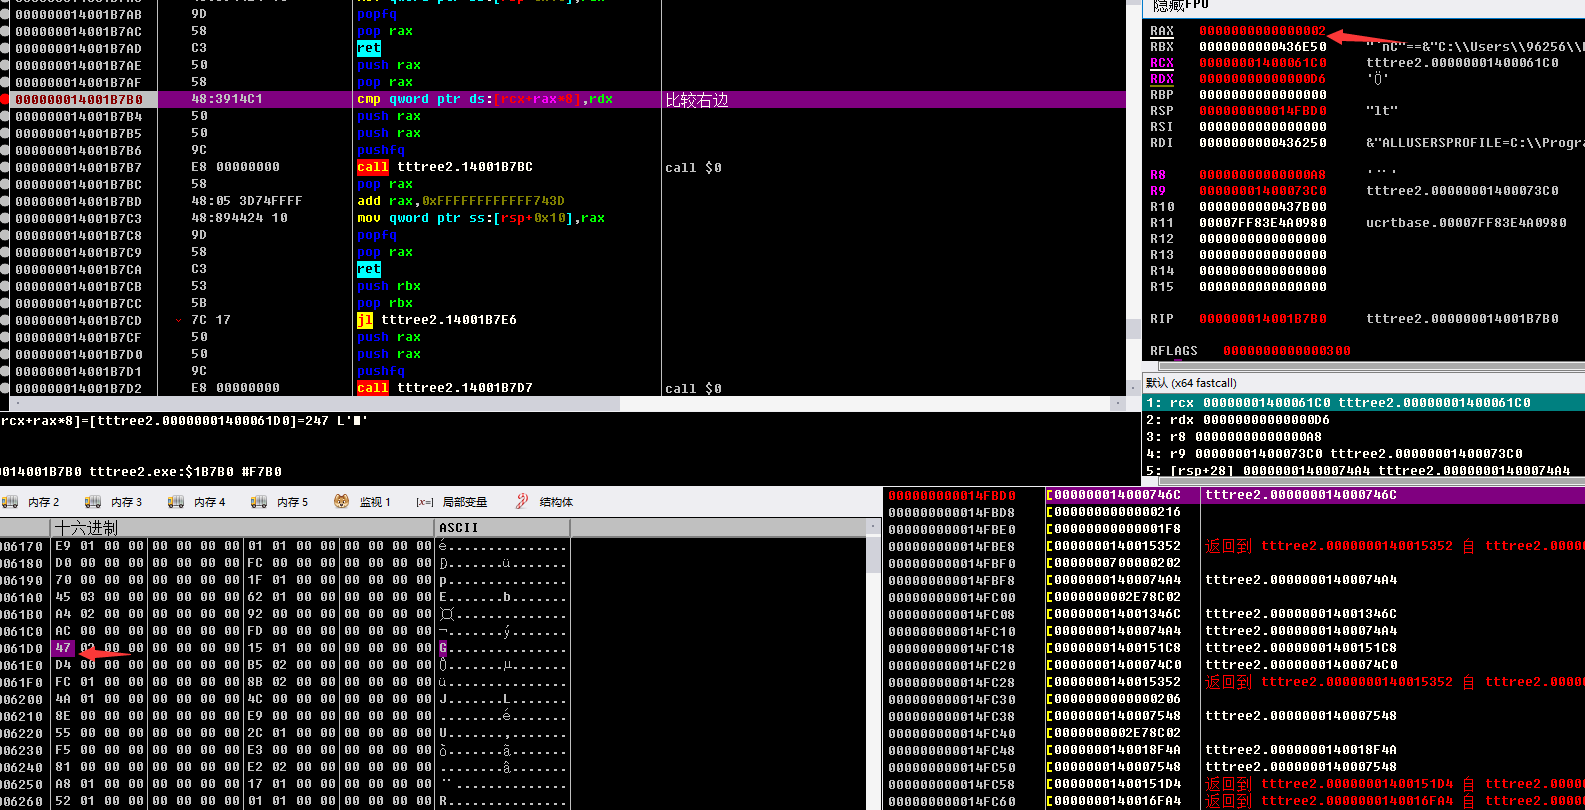Toggle breakpoint dot at address 000000014001B7B0
Viewport: 1585px width, 810px height.
5,99
